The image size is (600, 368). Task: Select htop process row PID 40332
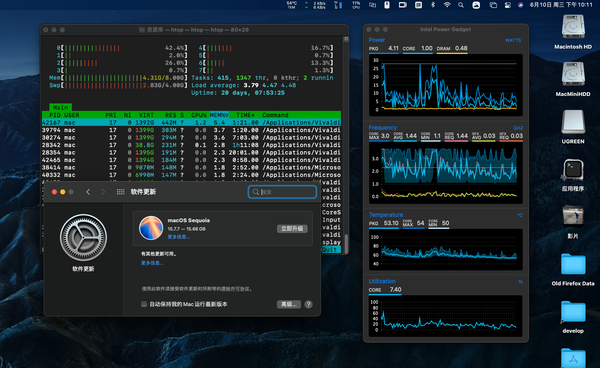click(191, 175)
